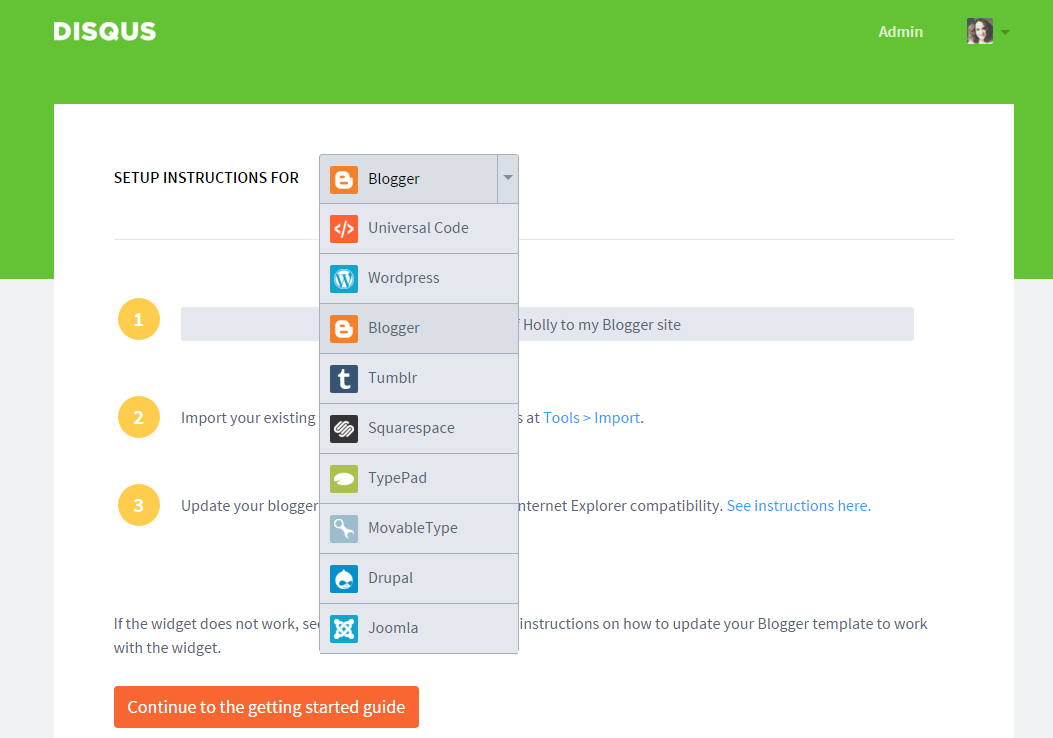Choose Squarespace from platform list
1053x738 pixels.
419,428
